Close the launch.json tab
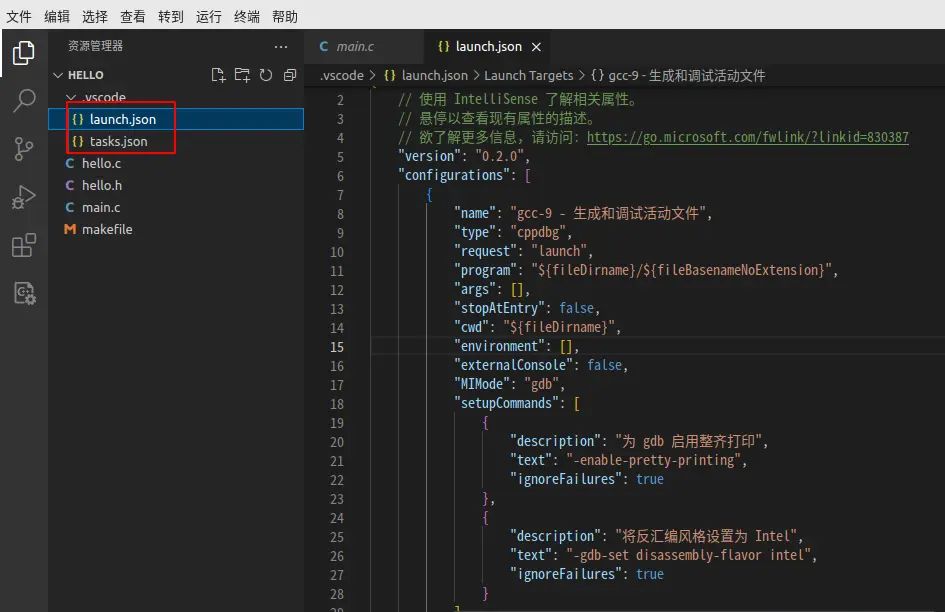Viewport: 945px width, 612px height. (x=536, y=46)
